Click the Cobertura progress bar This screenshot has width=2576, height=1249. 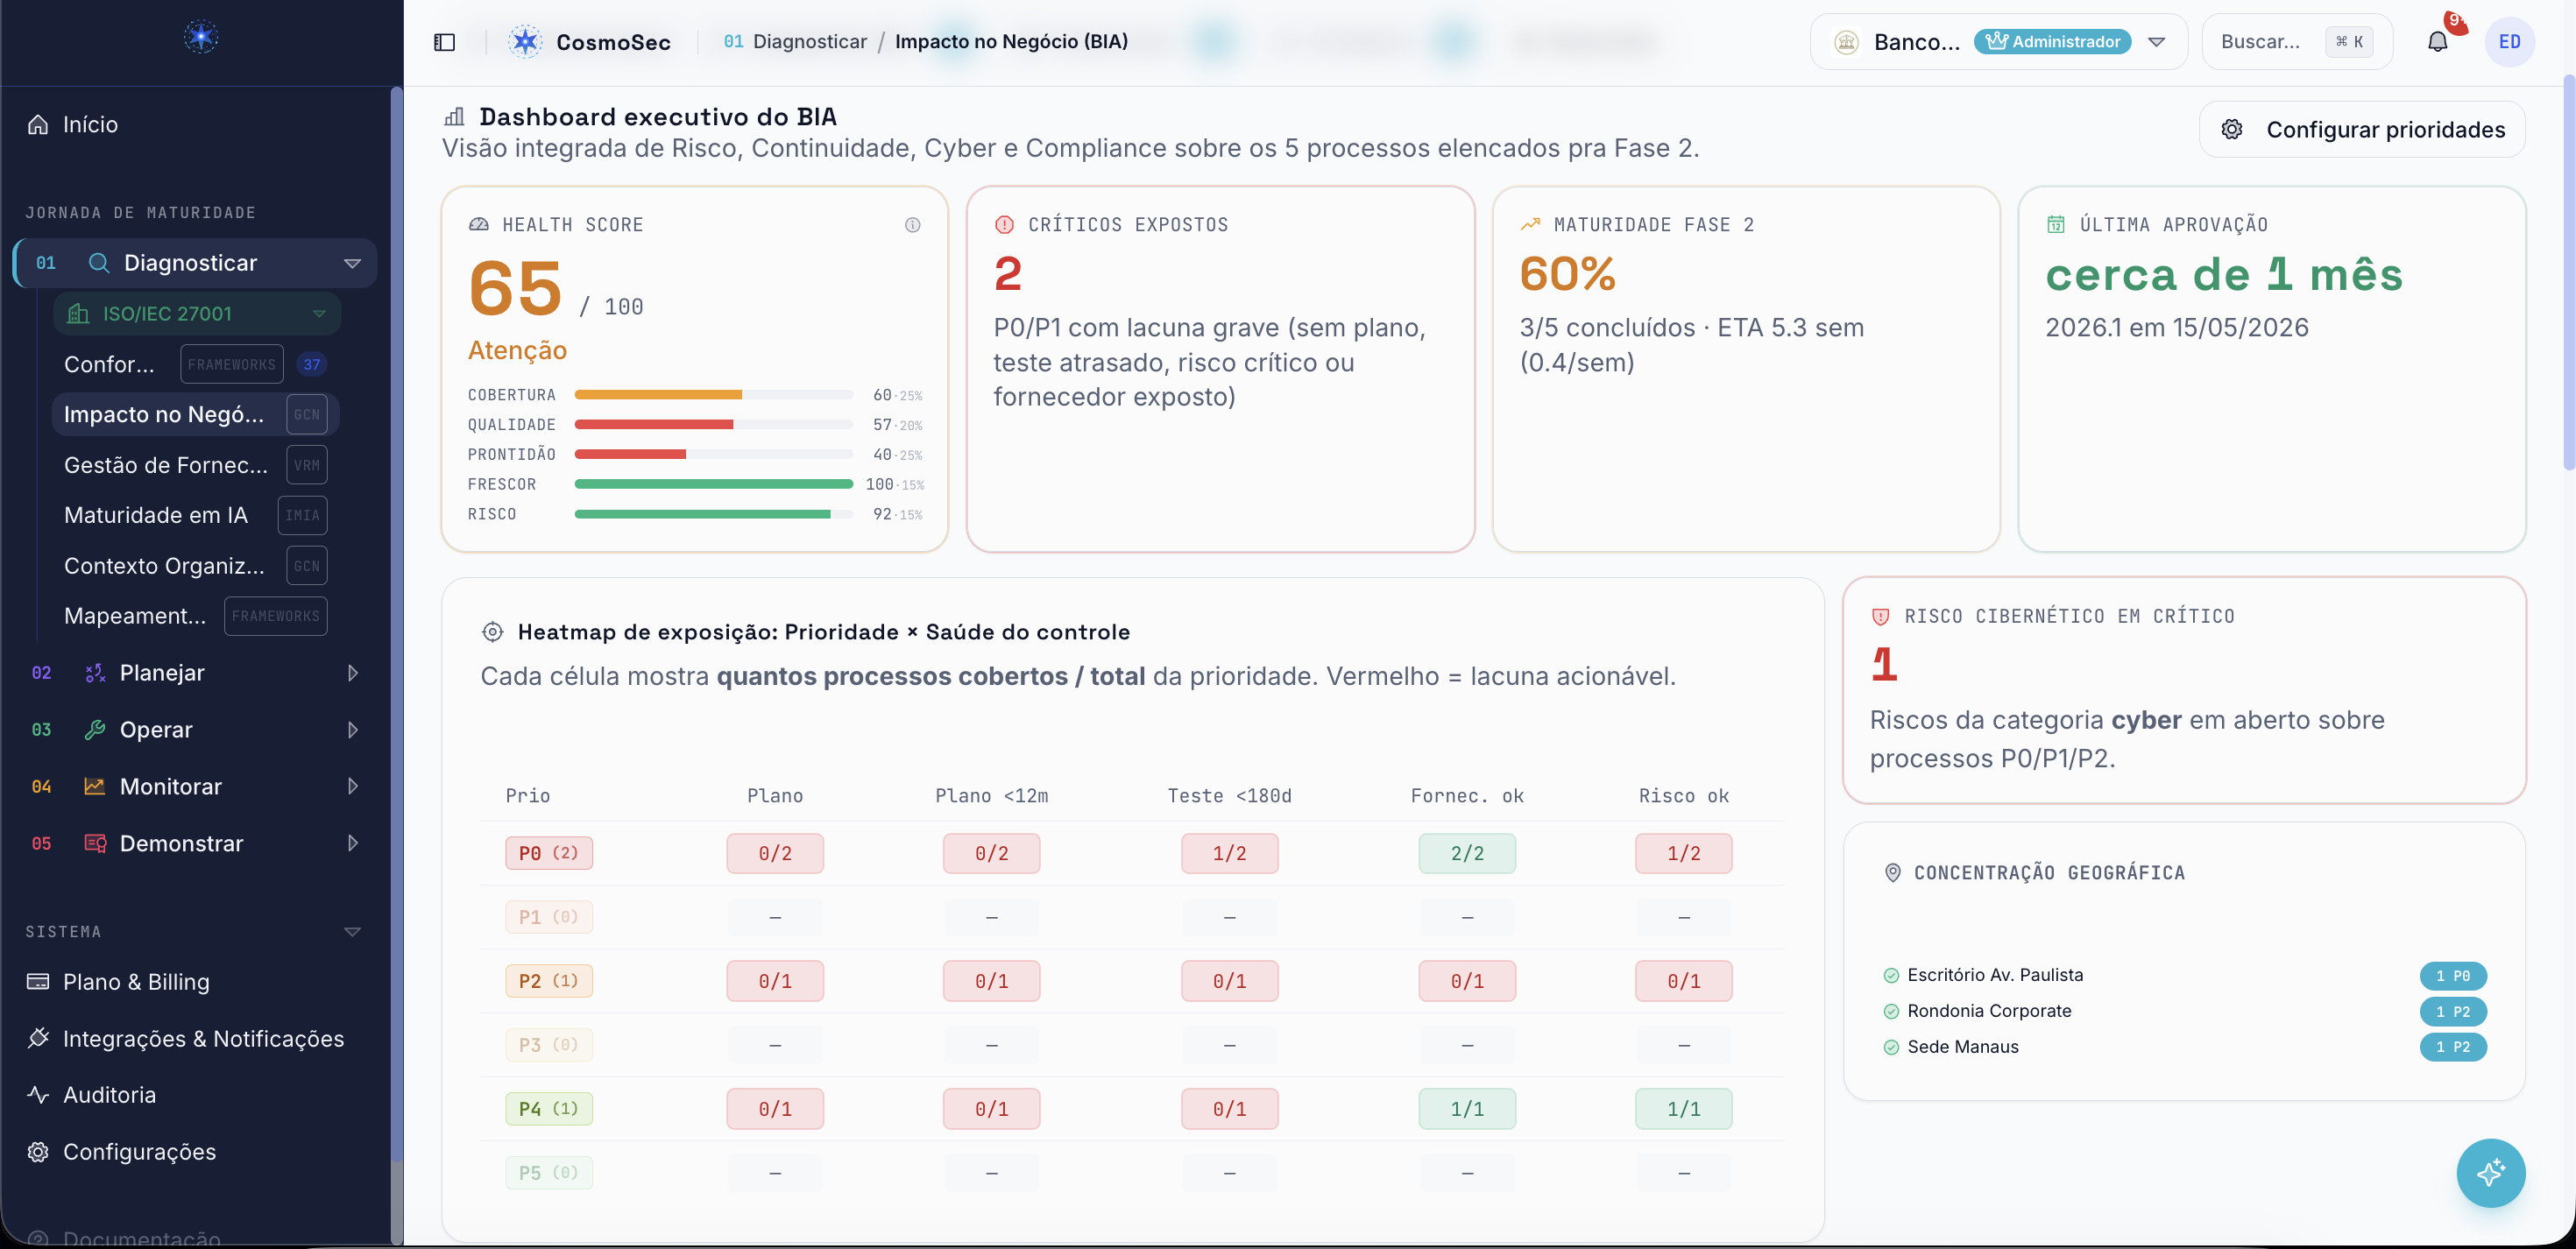click(713, 395)
